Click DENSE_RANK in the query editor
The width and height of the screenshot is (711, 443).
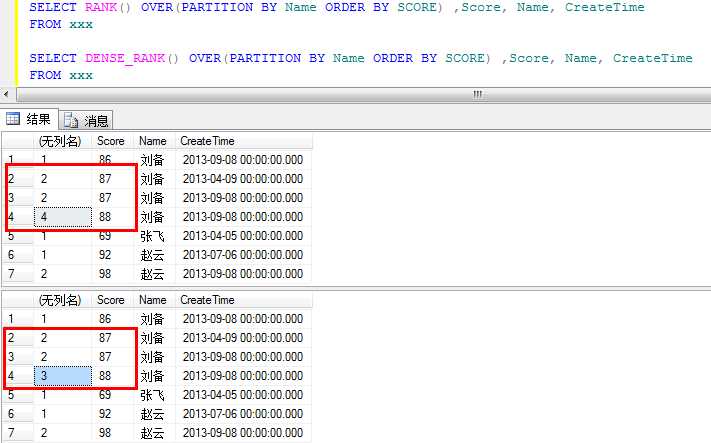(125, 58)
